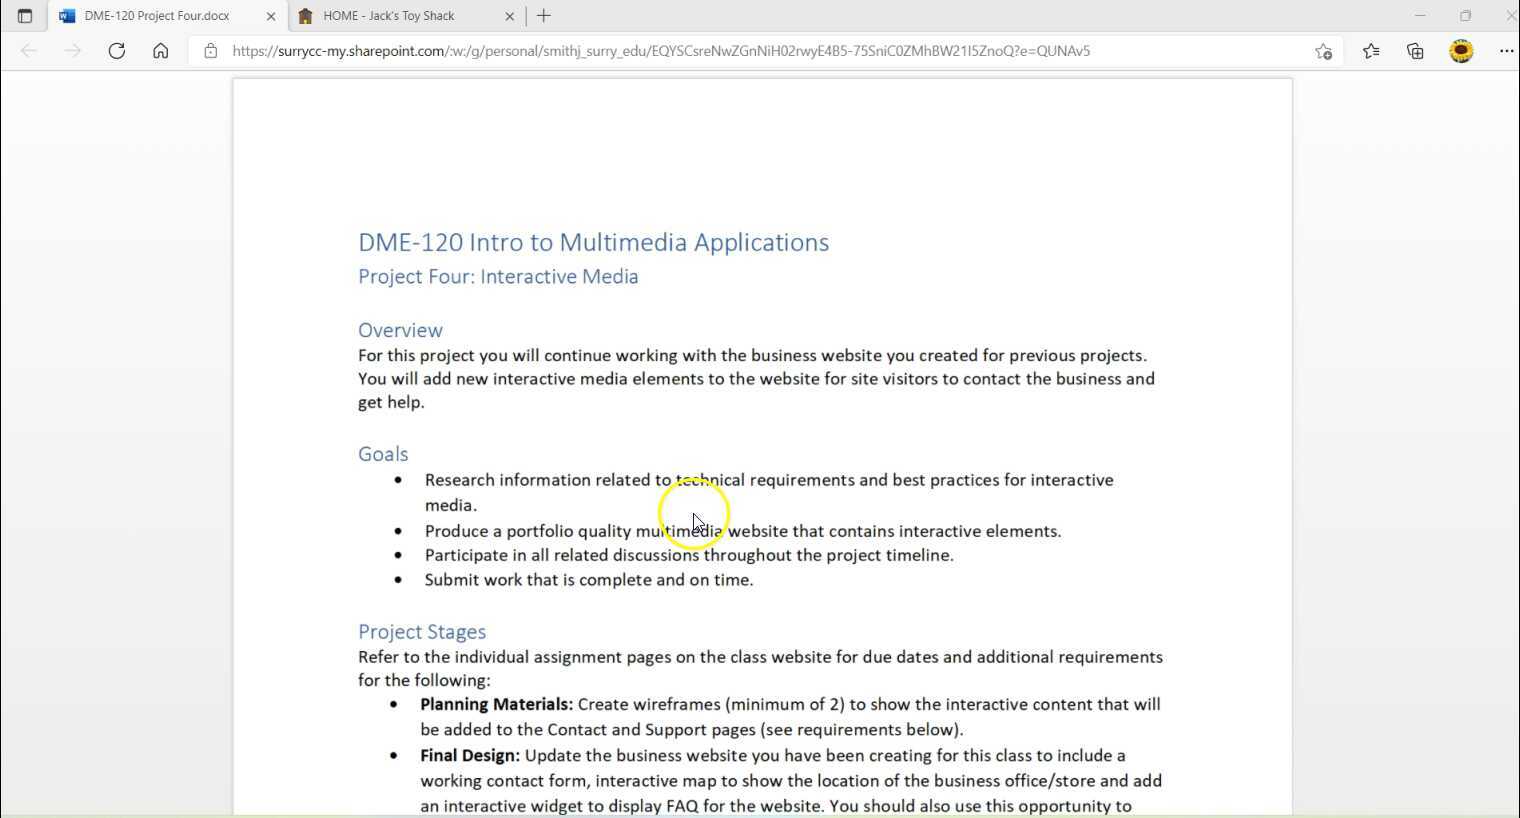
Task: Click the Project Stages heading text
Action: pos(421,631)
